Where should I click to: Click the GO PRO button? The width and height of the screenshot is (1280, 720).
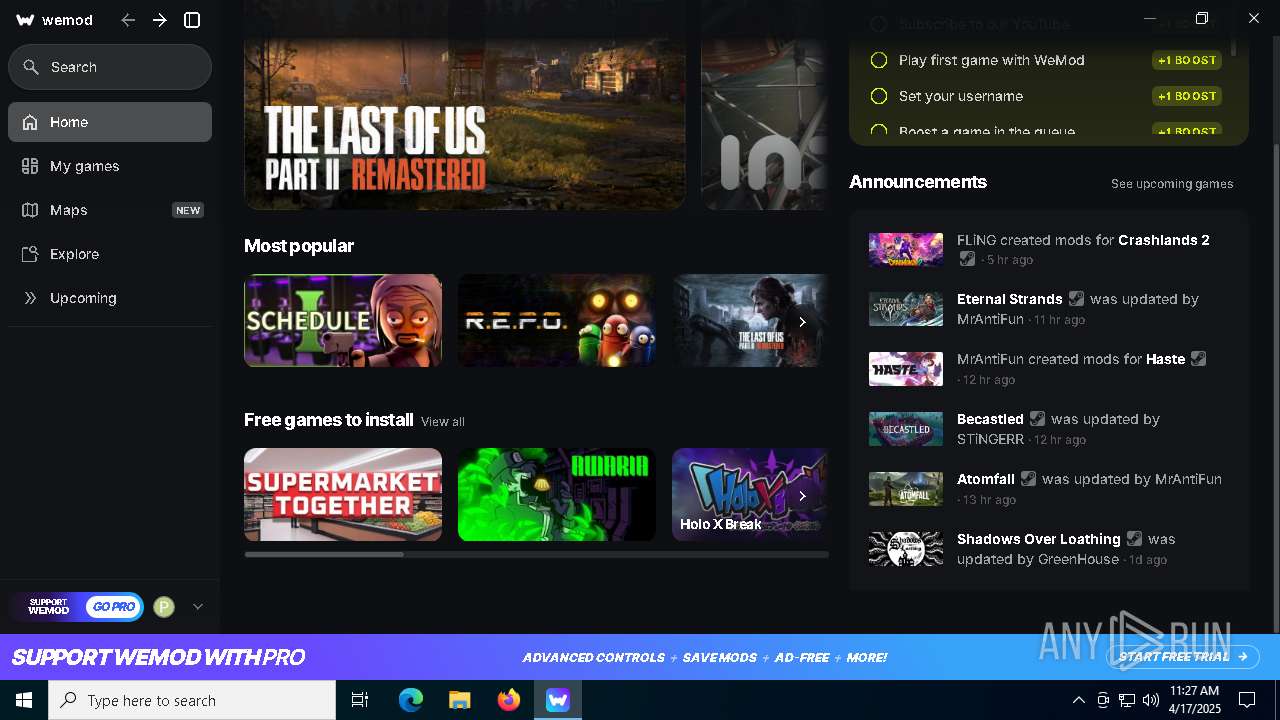click(113, 607)
